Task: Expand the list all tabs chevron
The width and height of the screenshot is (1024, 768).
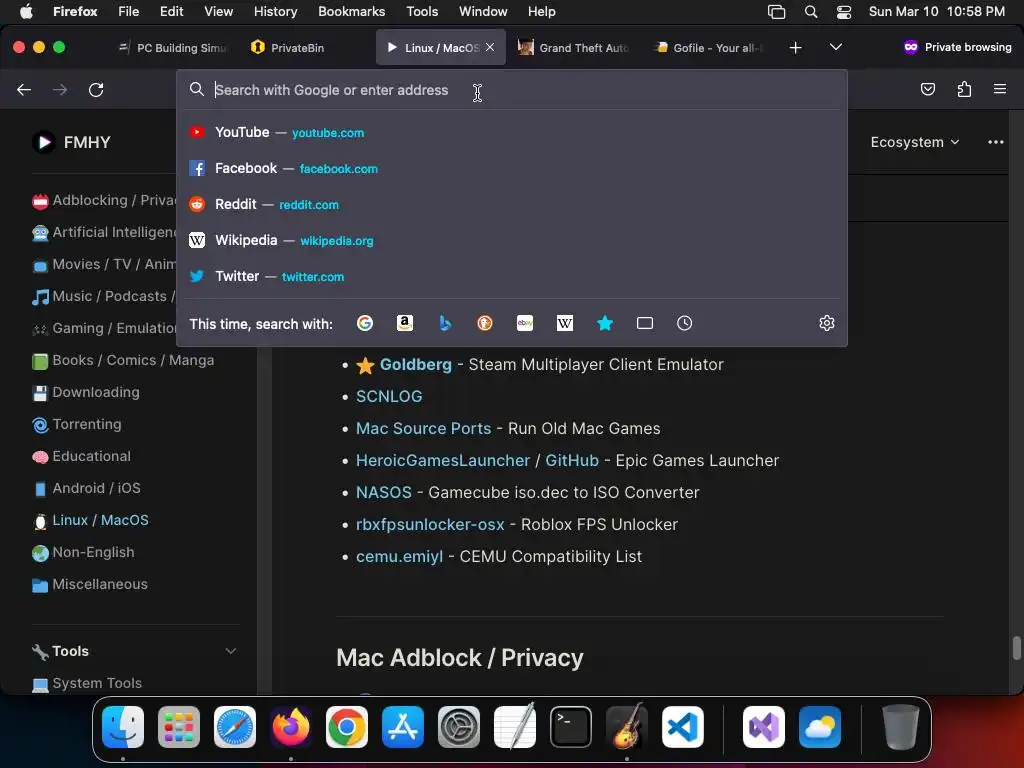Action: pyautogui.click(x=836, y=47)
